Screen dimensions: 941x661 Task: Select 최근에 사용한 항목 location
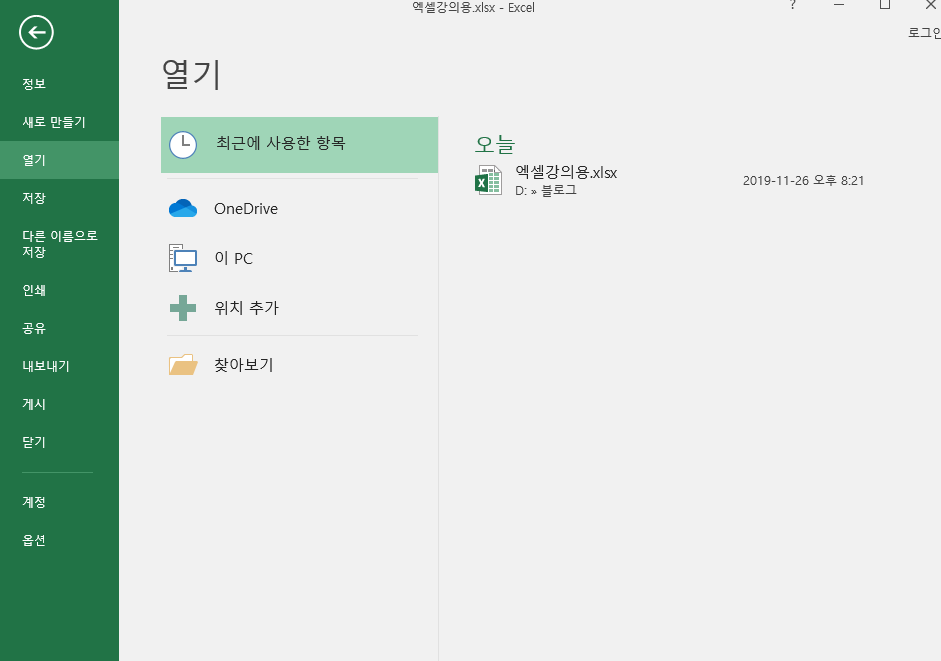coord(299,145)
